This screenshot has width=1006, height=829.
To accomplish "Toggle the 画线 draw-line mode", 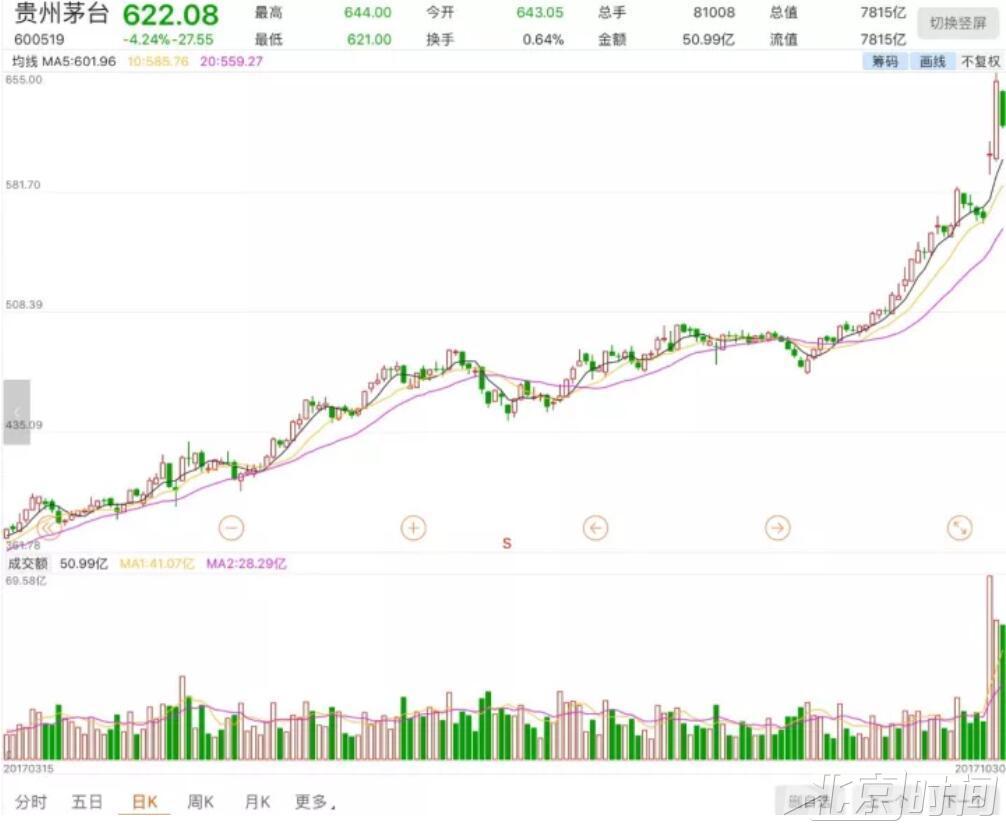I will 932,62.
